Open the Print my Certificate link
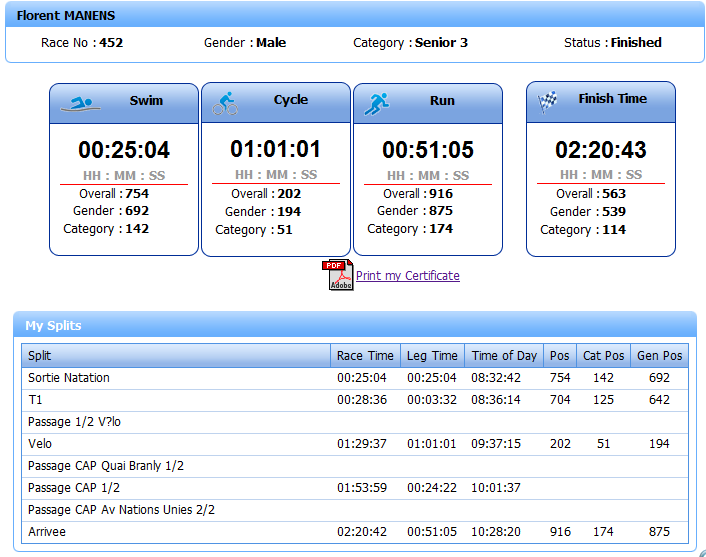The width and height of the screenshot is (706, 557). point(408,276)
